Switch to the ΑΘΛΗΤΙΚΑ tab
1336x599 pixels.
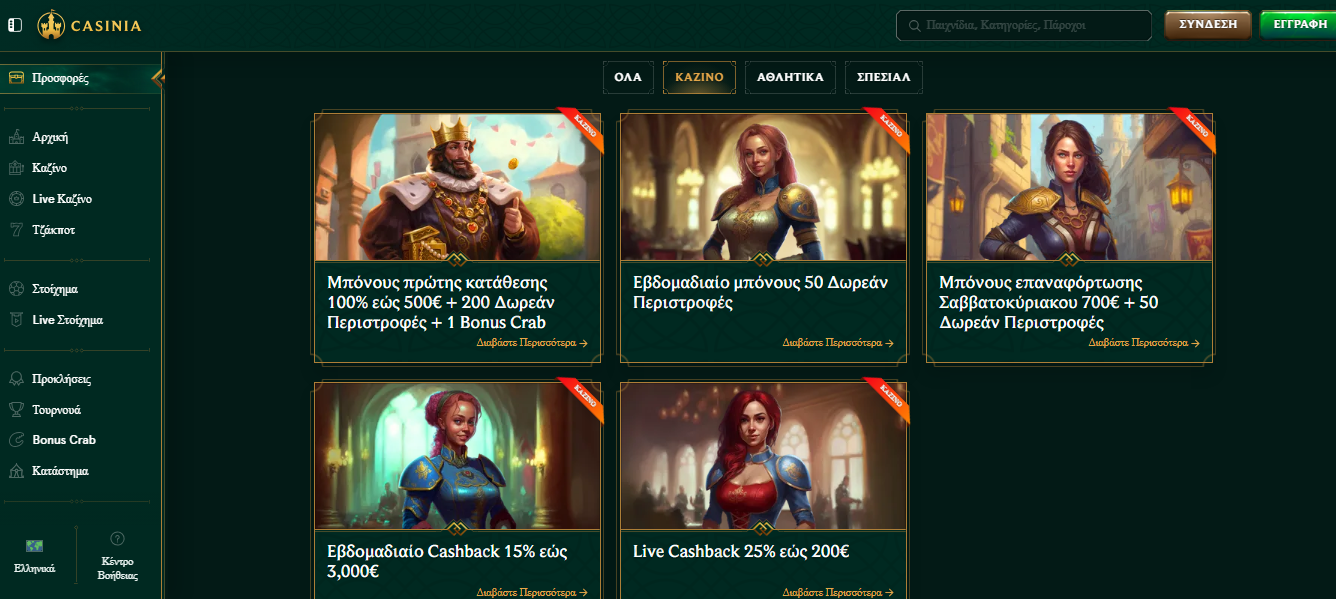(790, 77)
